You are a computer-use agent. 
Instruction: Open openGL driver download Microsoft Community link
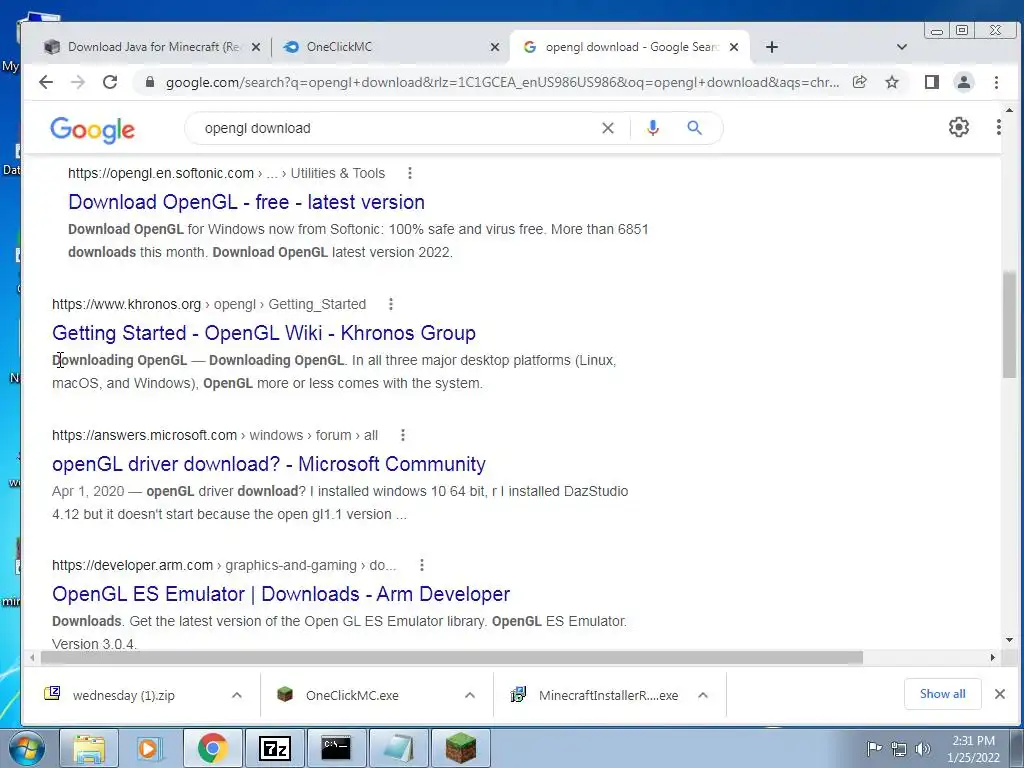click(269, 464)
